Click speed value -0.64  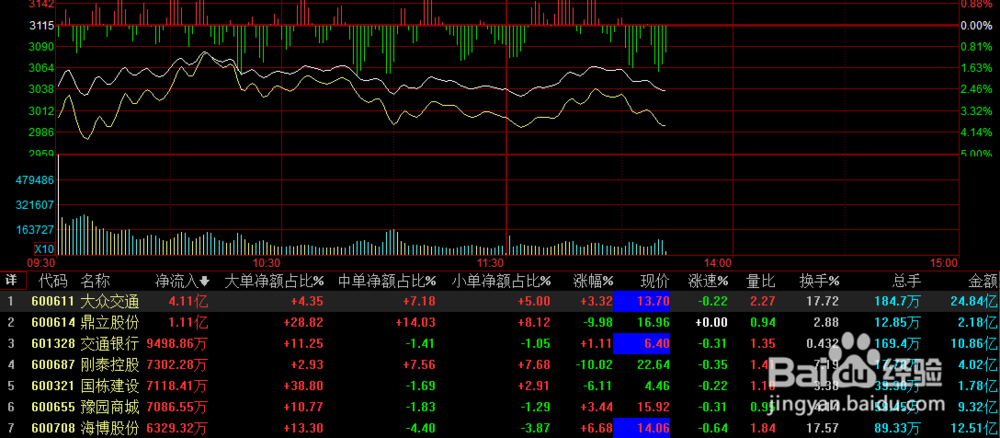point(712,429)
